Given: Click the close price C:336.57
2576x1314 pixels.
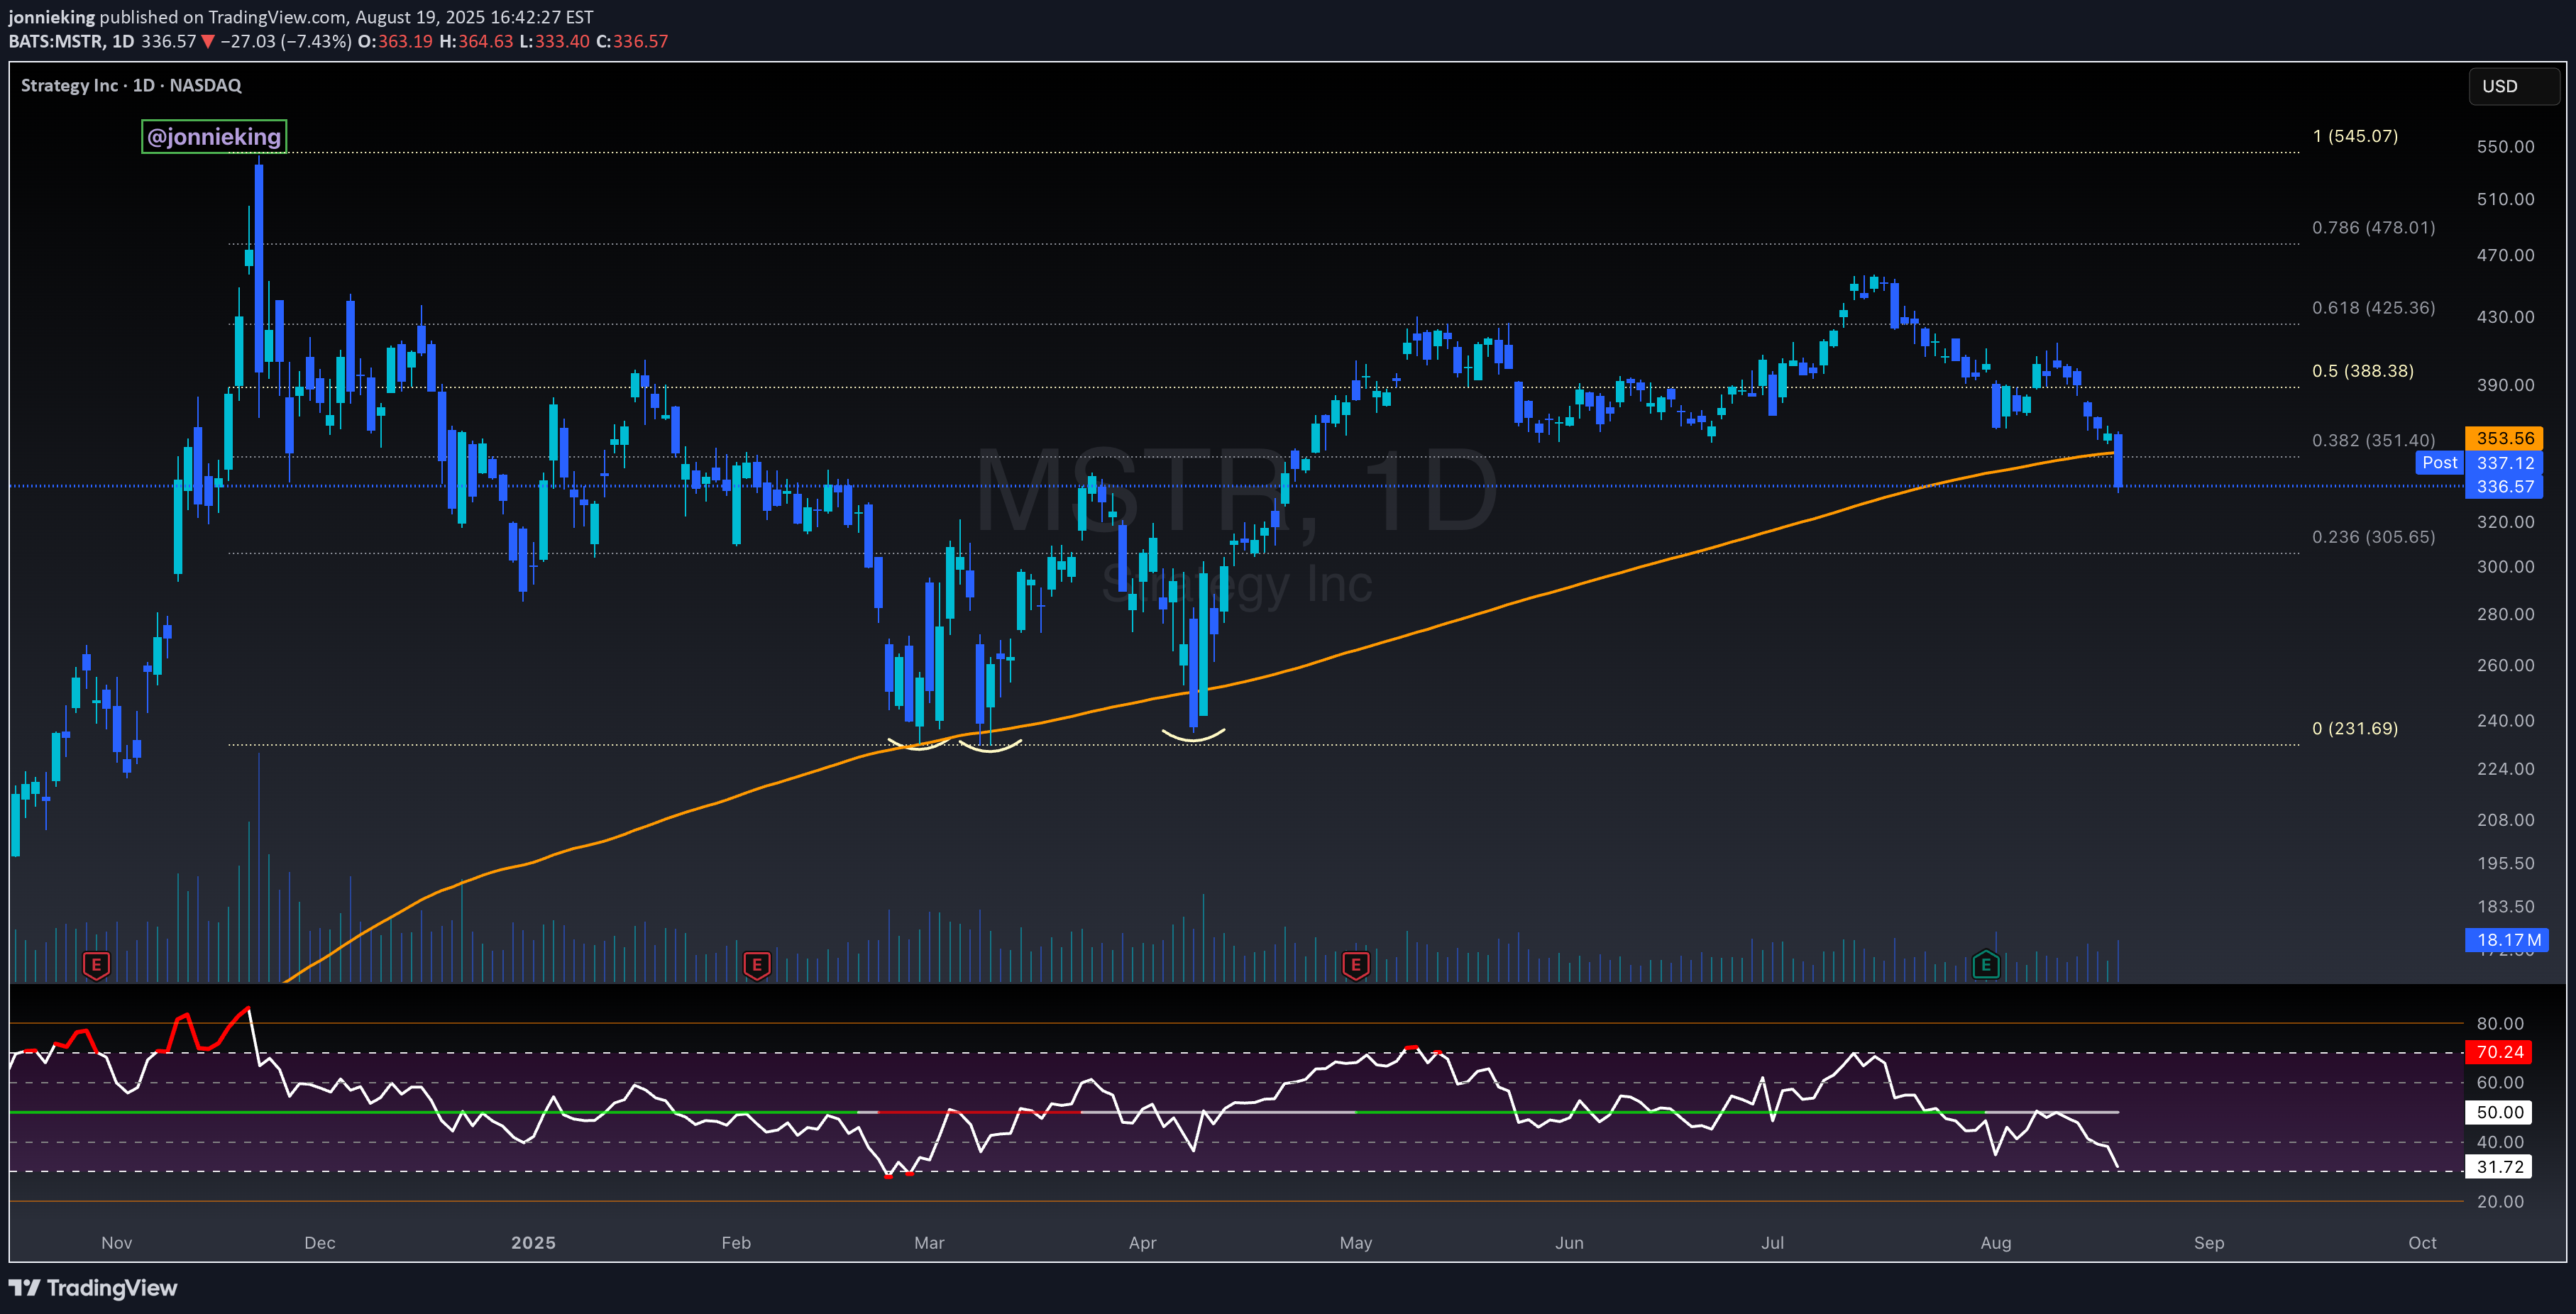Looking at the screenshot, I should pyautogui.click(x=632, y=41).
